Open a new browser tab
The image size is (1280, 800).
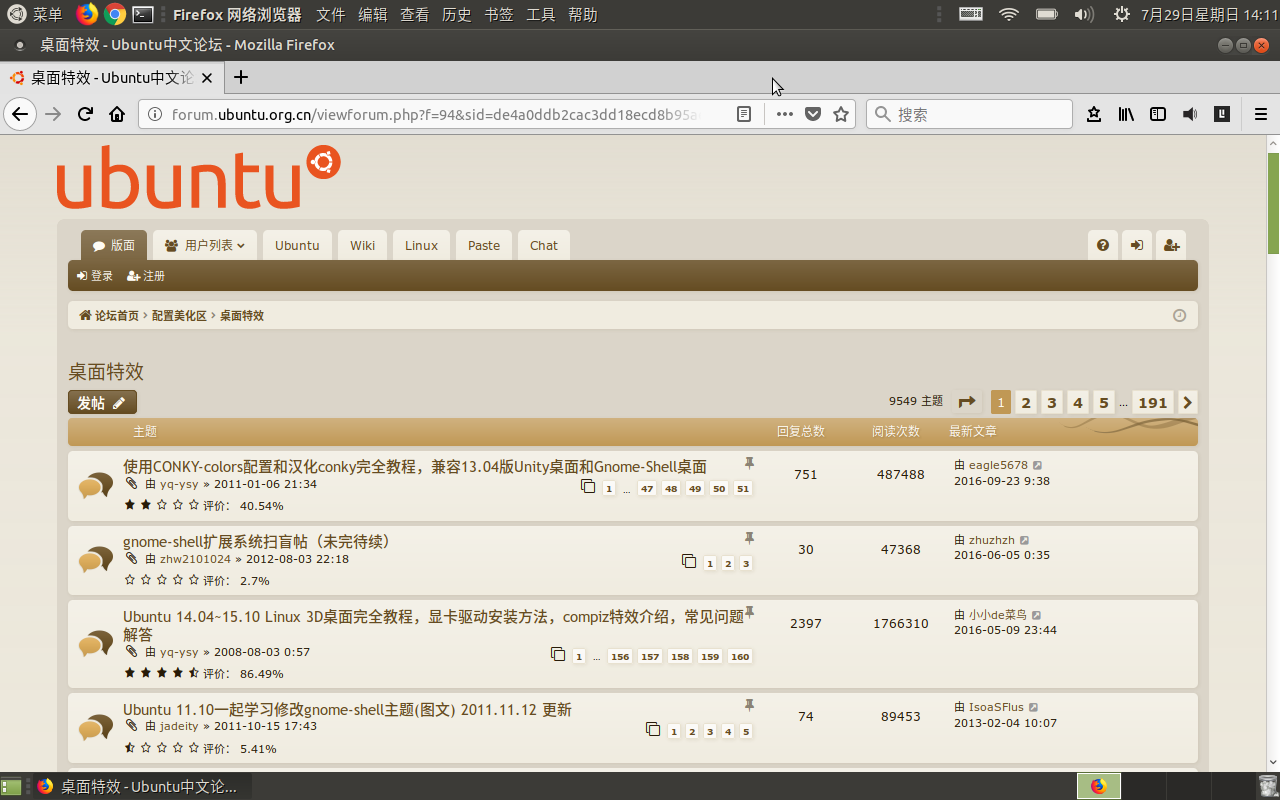pyautogui.click(x=241, y=77)
